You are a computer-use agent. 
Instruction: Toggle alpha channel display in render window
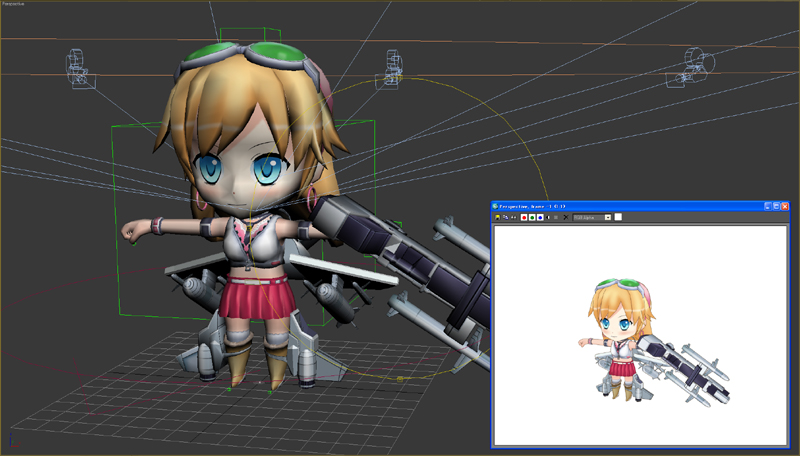[548, 217]
